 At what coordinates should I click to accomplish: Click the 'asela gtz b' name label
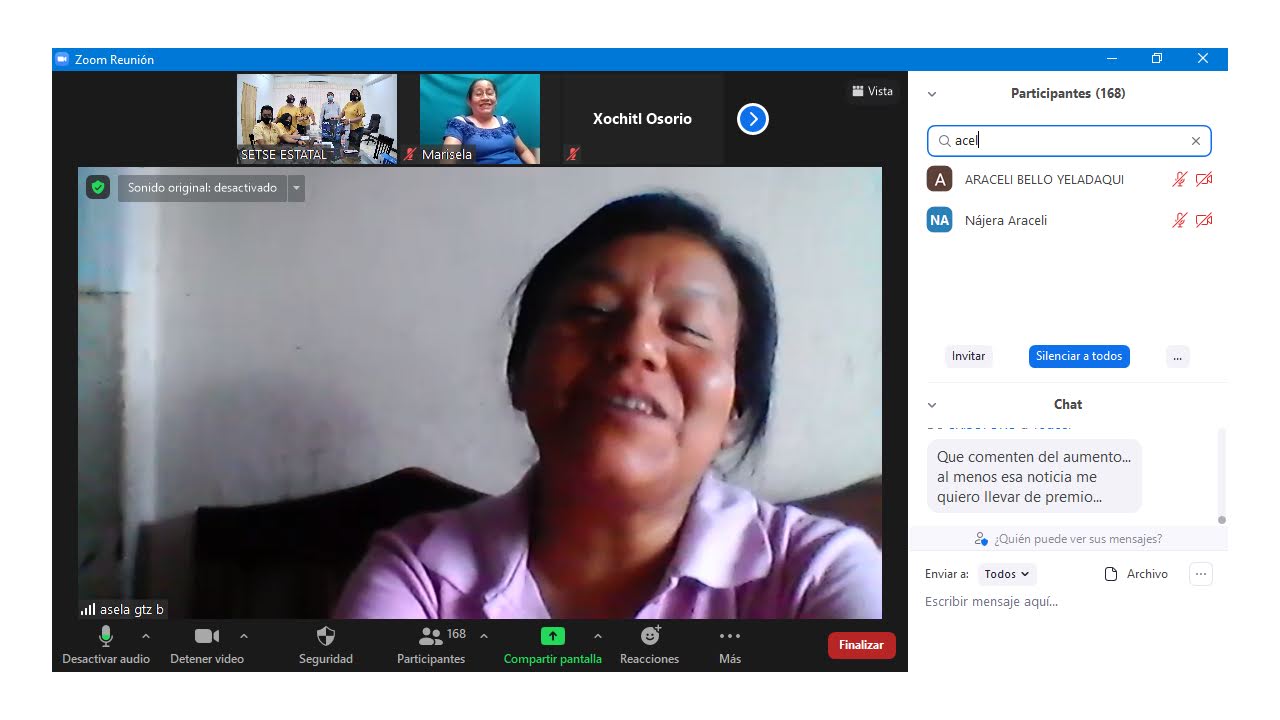[x=132, y=609]
